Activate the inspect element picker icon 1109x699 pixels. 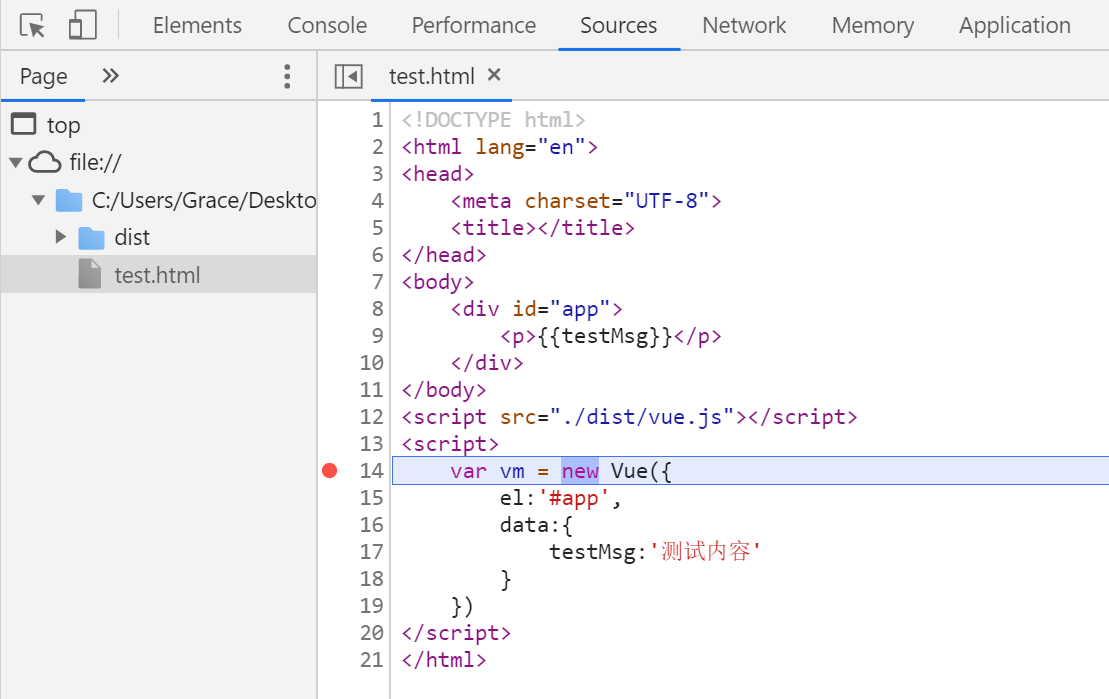pos(33,25)
